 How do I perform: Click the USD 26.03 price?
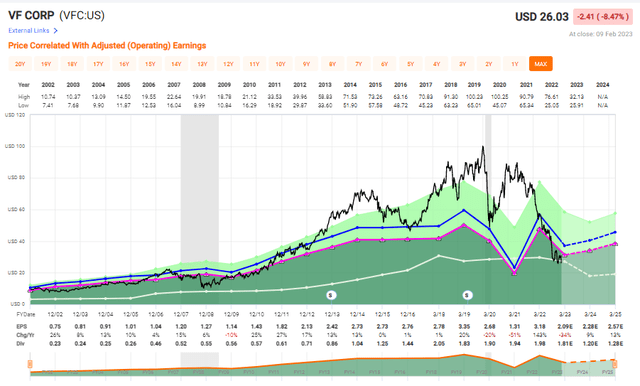(x=542, y=17)
